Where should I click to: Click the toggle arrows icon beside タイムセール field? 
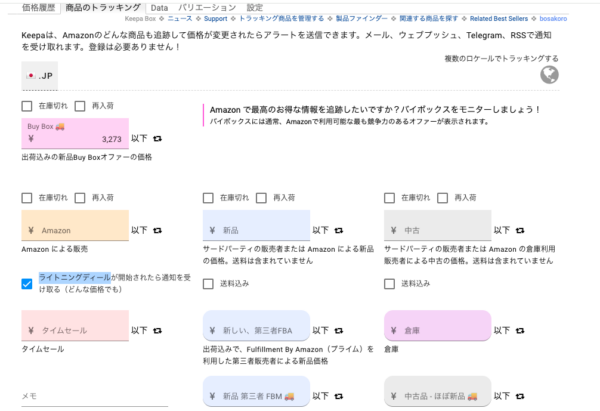pos(157,330)
